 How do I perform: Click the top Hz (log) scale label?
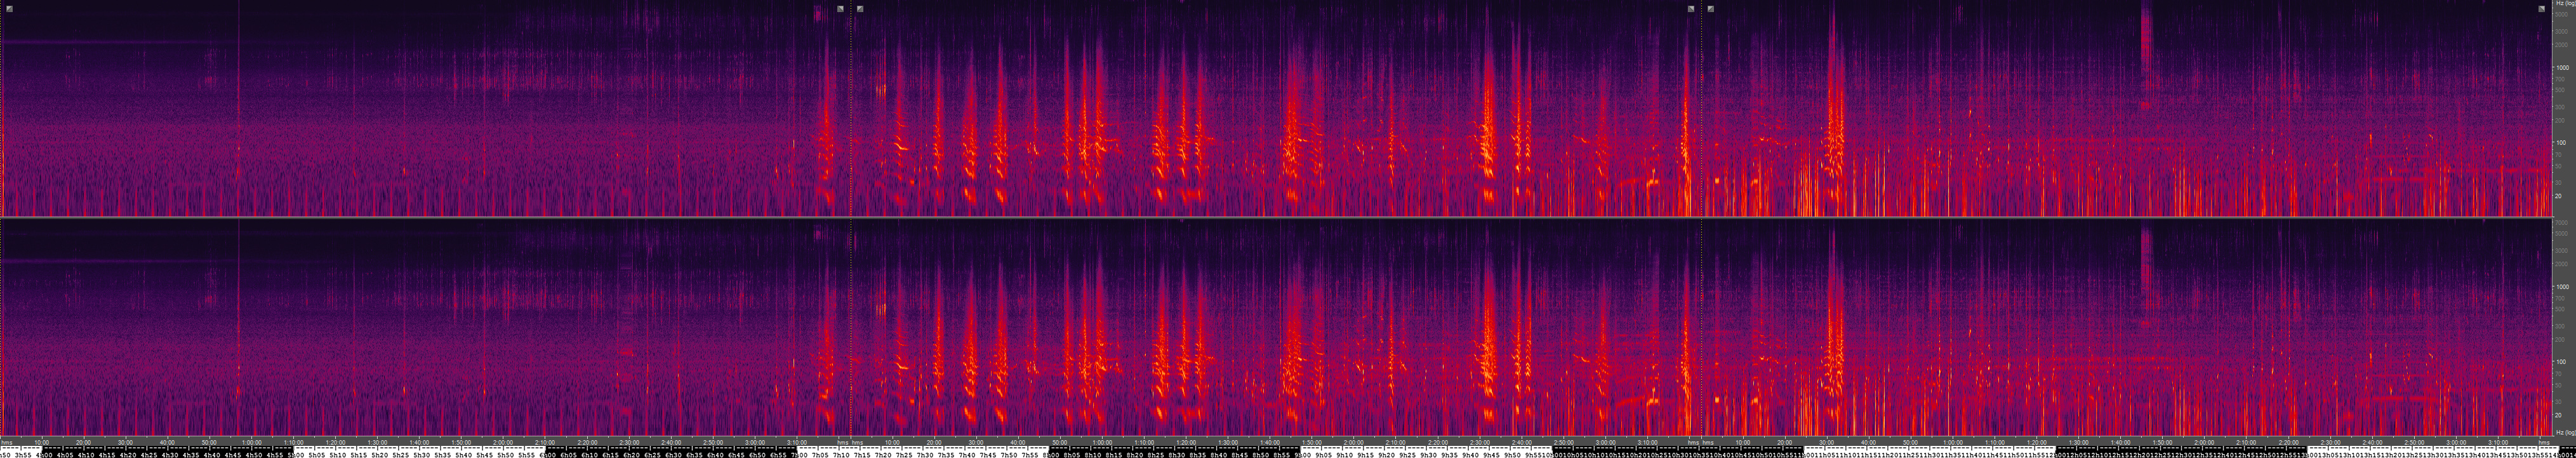(x=2565, y=4)
